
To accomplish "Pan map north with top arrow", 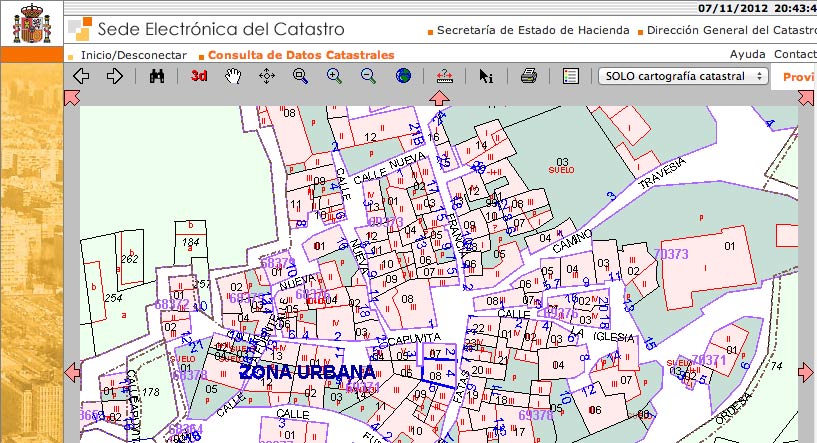I will click(438, 97).
